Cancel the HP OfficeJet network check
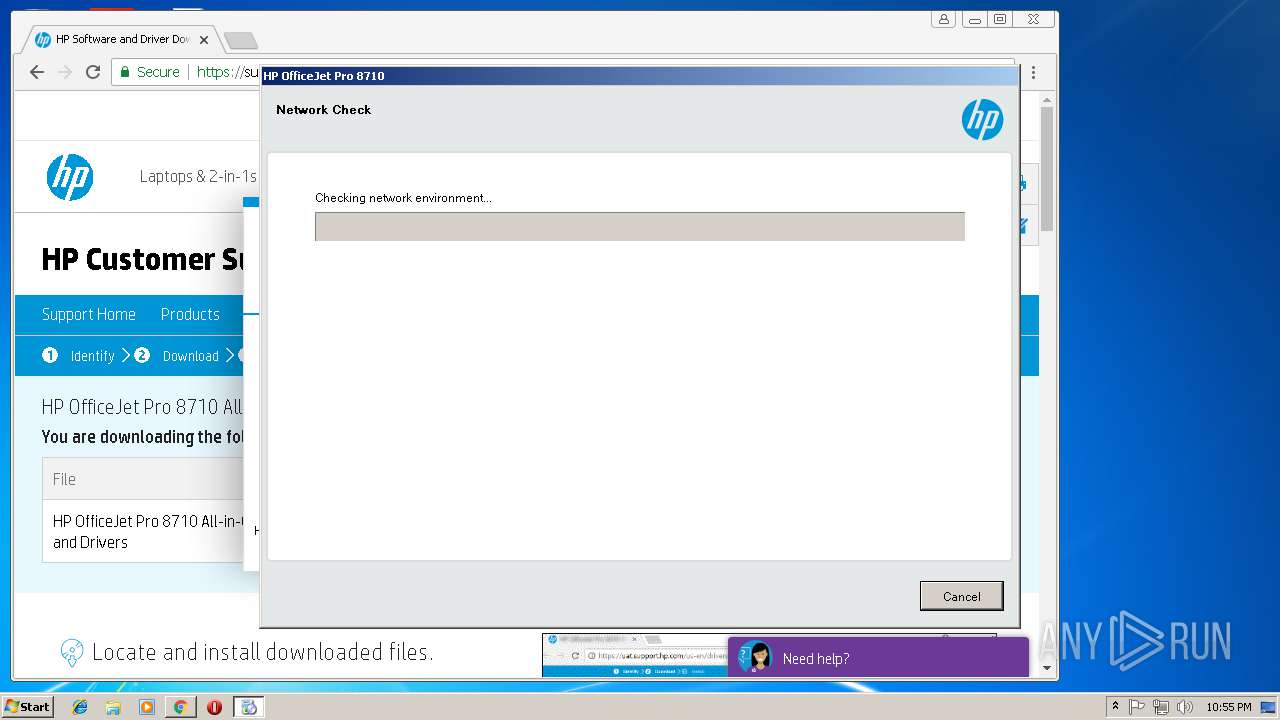This screenshot has height=720, width=1280. tap(961, 596)
